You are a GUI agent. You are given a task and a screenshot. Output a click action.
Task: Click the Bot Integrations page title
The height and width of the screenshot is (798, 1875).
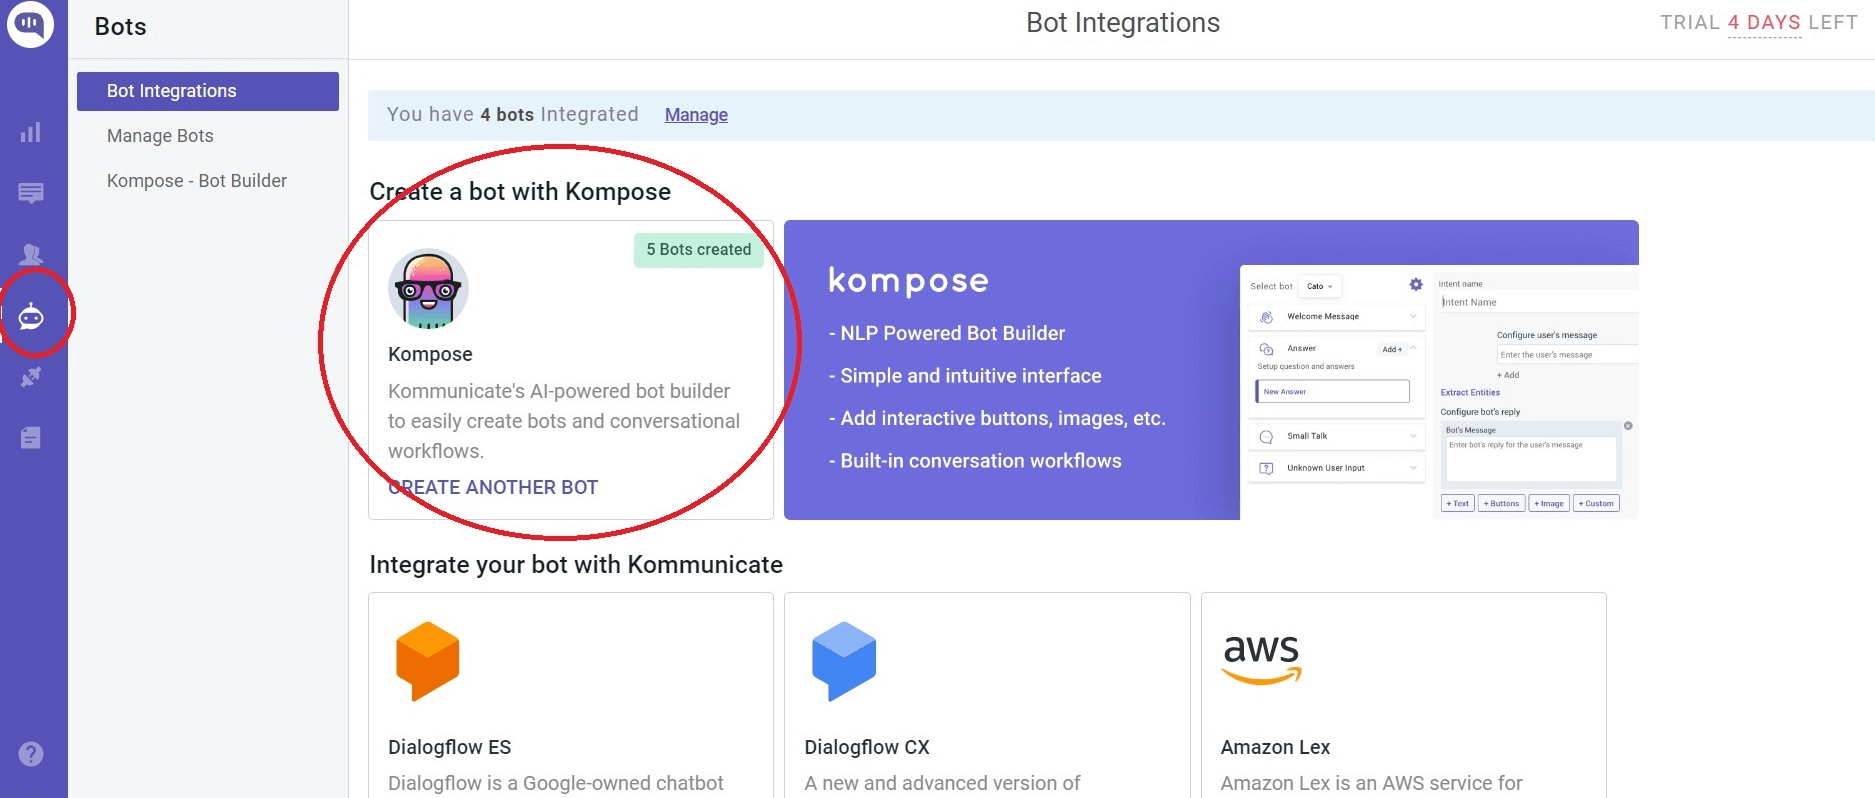pyautogui.click(x=1123, y=23)
